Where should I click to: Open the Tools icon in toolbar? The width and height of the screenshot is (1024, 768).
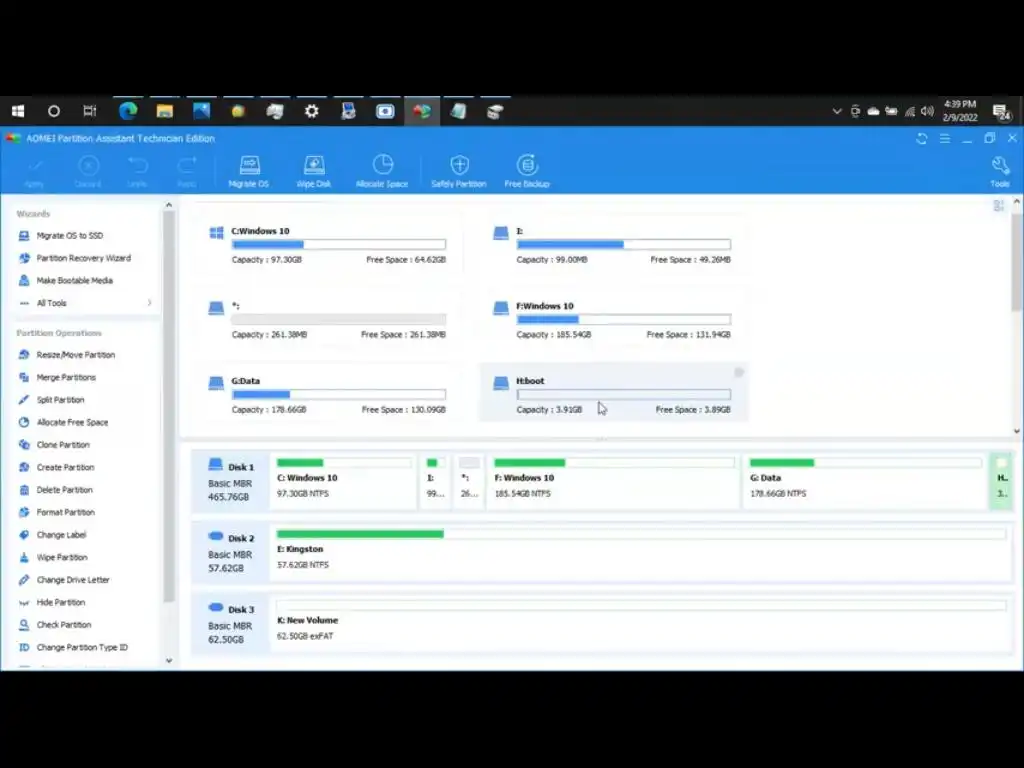[x=1000, y=171]
